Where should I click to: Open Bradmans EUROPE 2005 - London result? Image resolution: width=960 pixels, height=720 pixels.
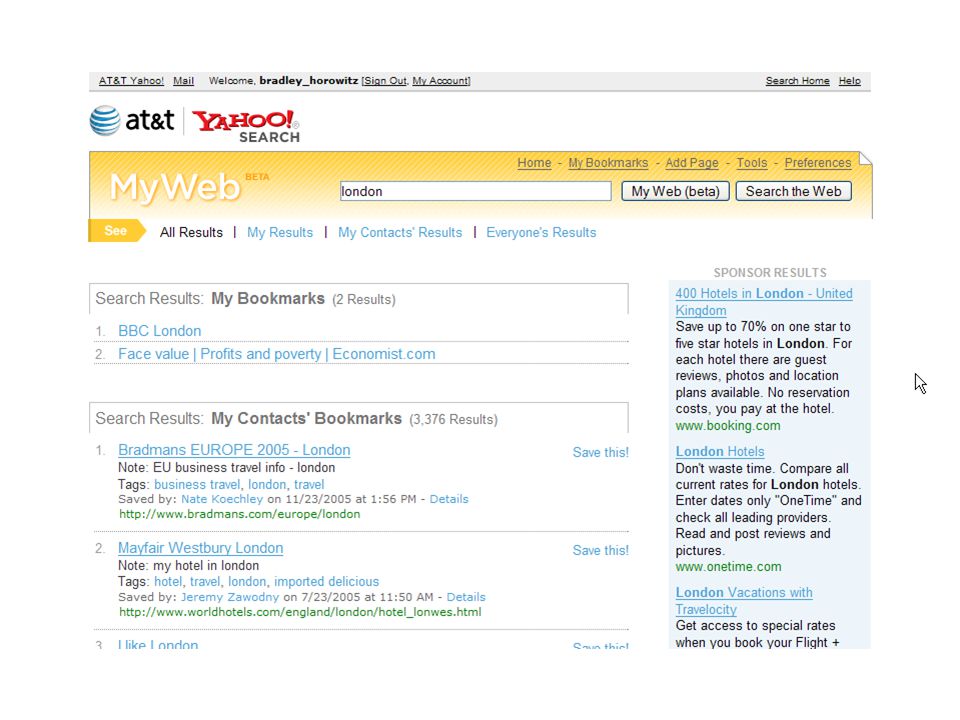234,450
